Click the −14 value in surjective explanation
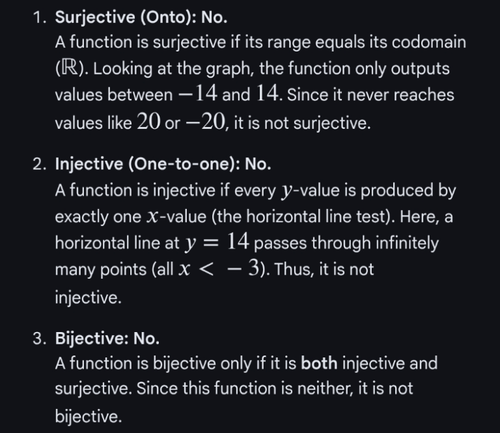This screenshot has height=433, width=500. (x=198, y=93)
